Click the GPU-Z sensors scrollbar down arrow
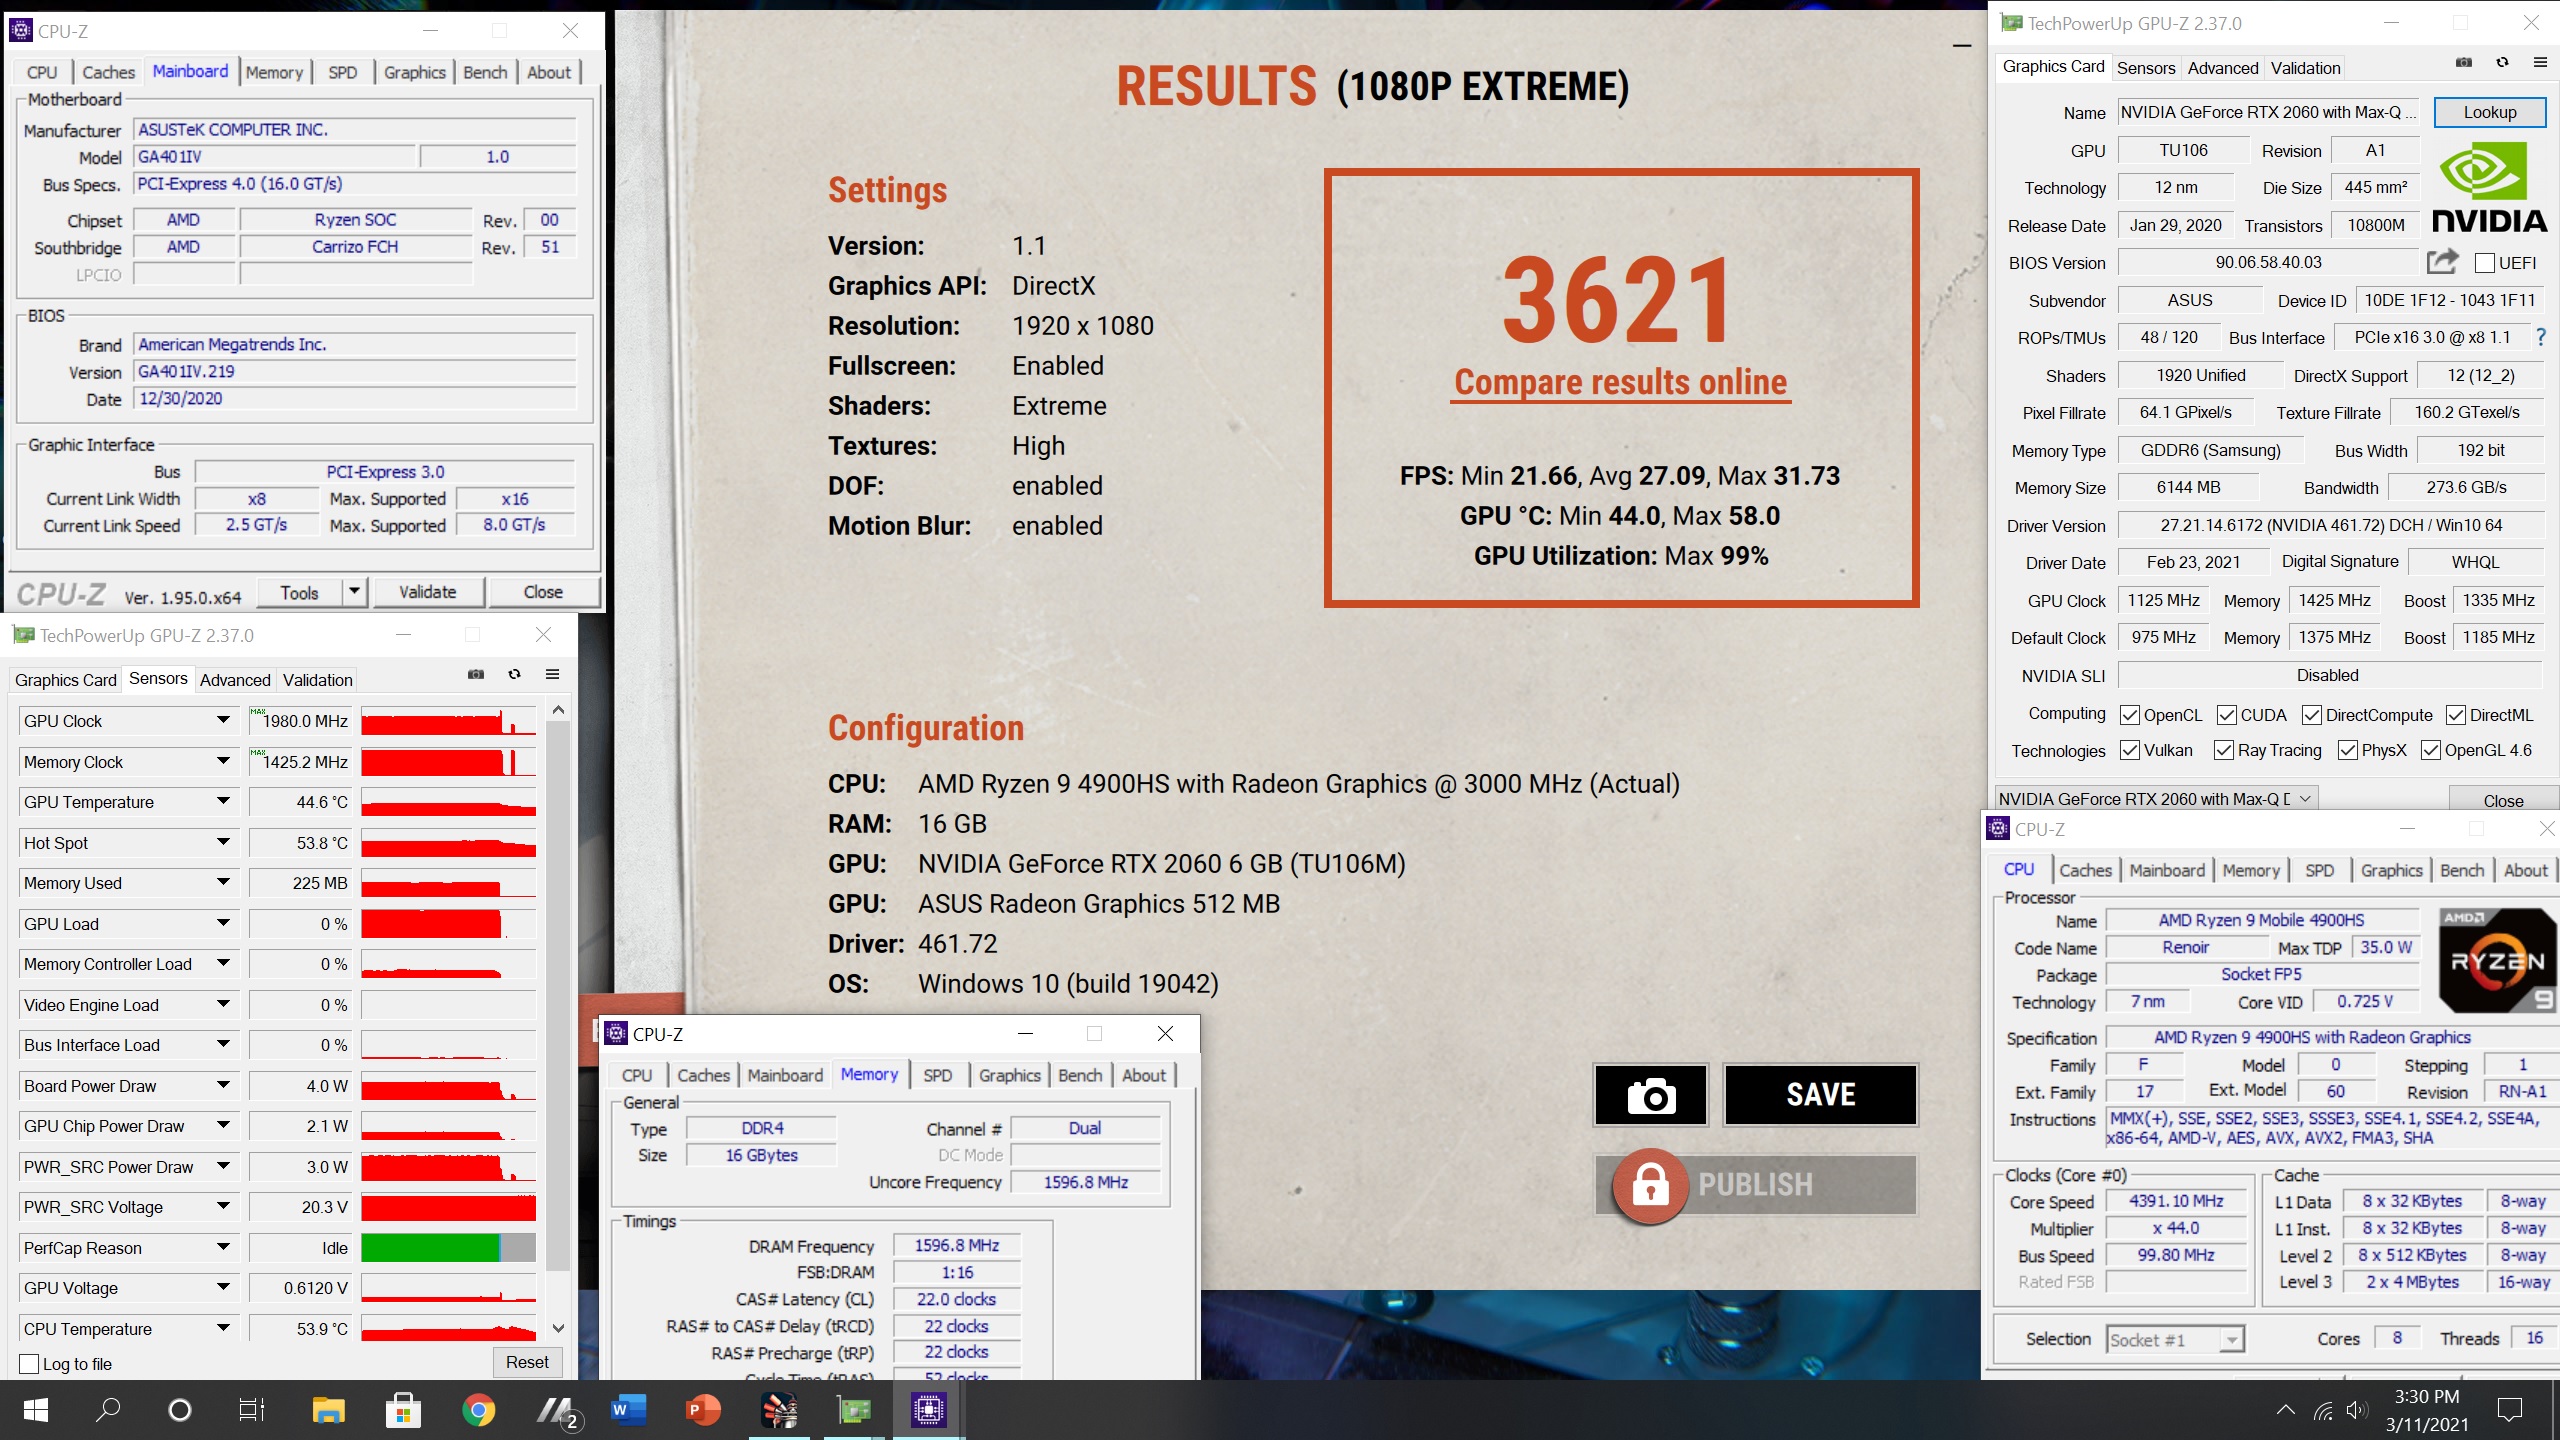2560x1440 pixels. click(x=558, y=1328)
